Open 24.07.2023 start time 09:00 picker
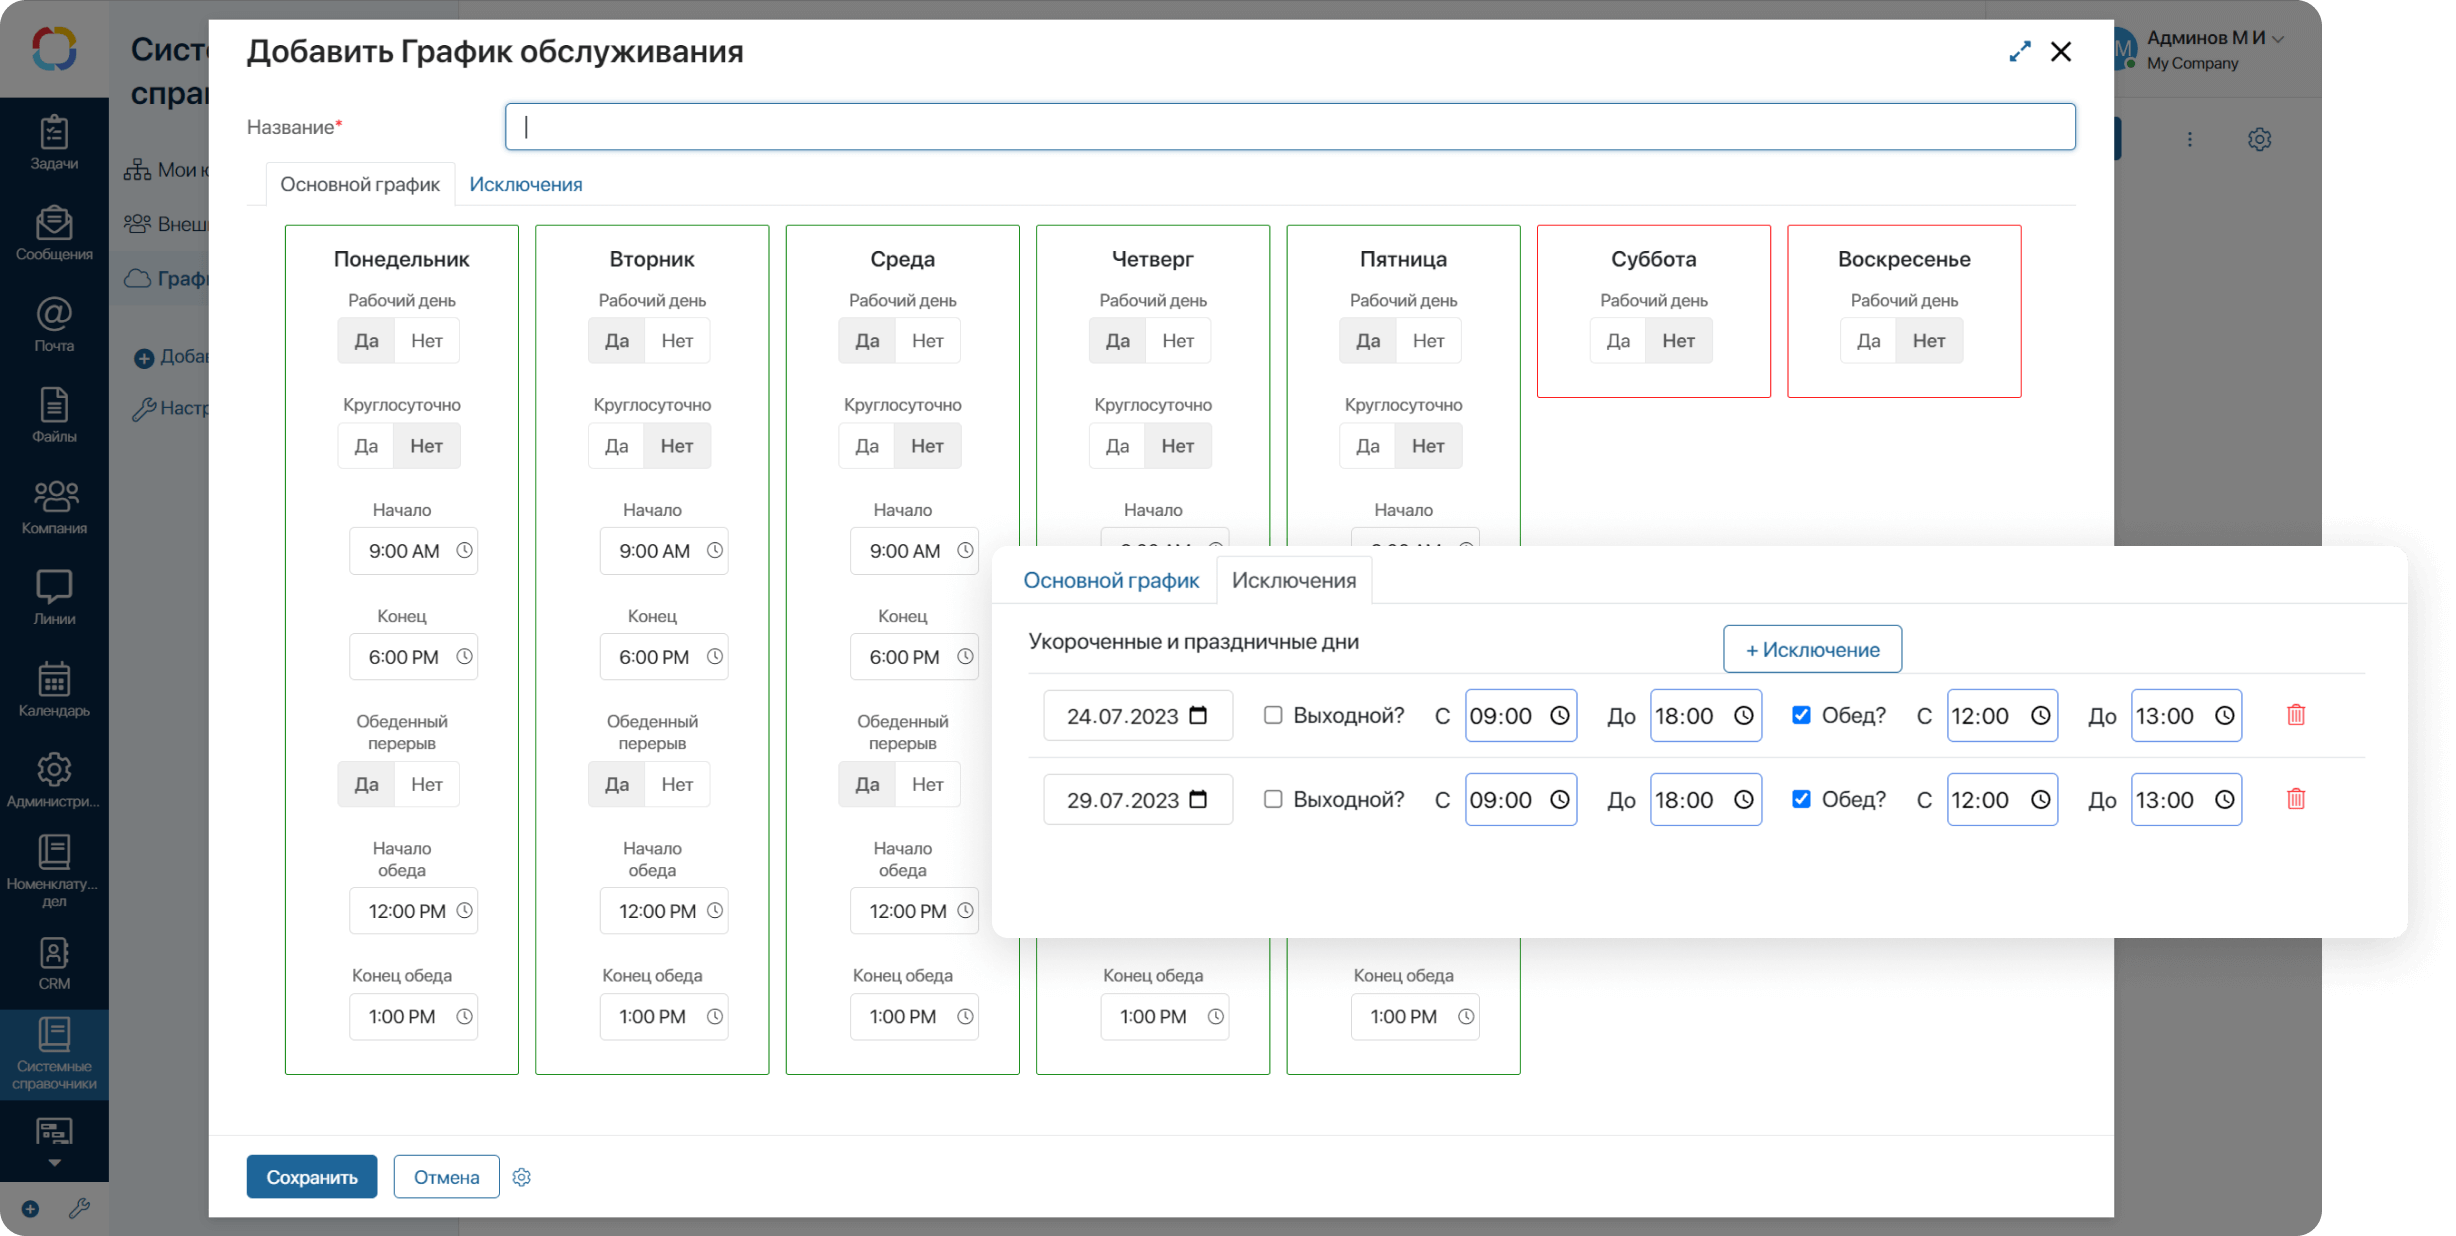This screenshot has height=1236, width=2456. tap(1521, 715)
